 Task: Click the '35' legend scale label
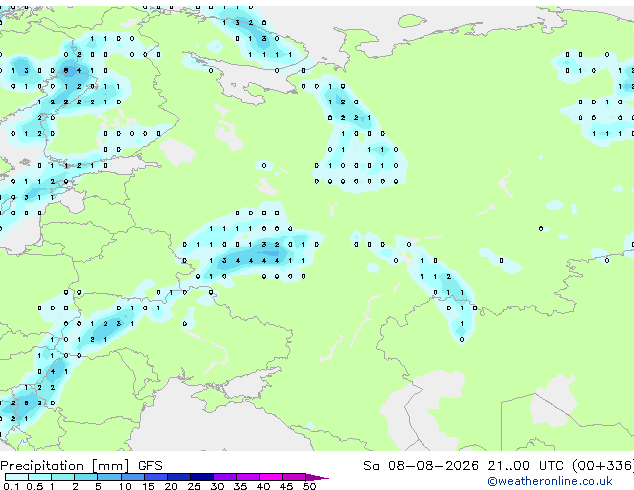point(241,486)
